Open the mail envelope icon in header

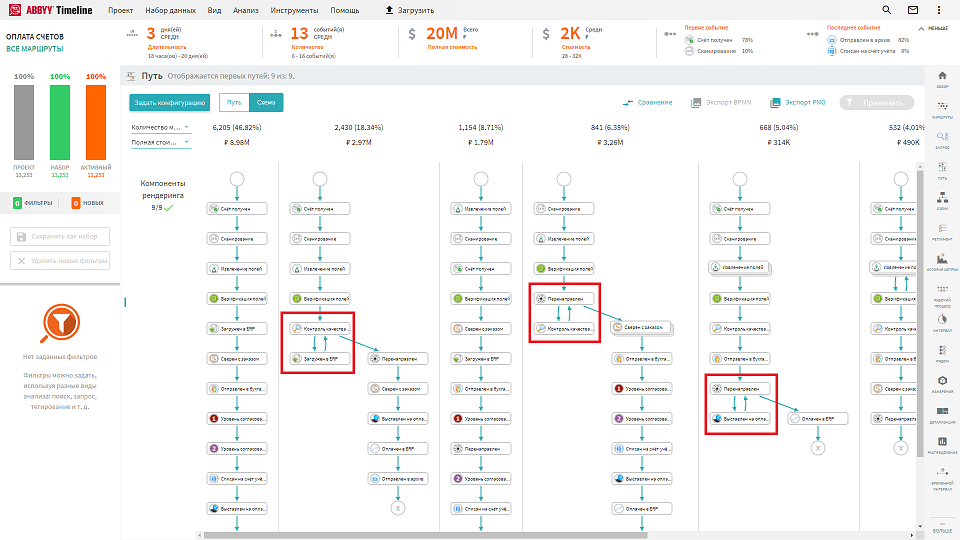(x=913, y=10)
